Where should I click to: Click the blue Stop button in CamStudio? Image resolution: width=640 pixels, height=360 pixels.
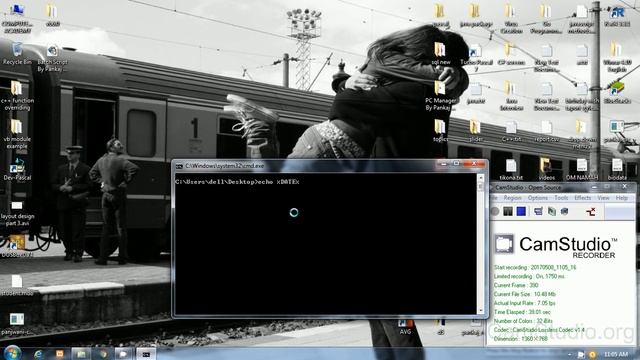click(521, 211)
